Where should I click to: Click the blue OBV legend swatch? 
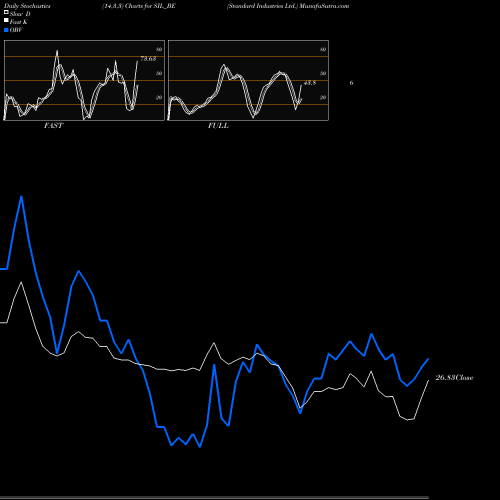tap(6, 30)
